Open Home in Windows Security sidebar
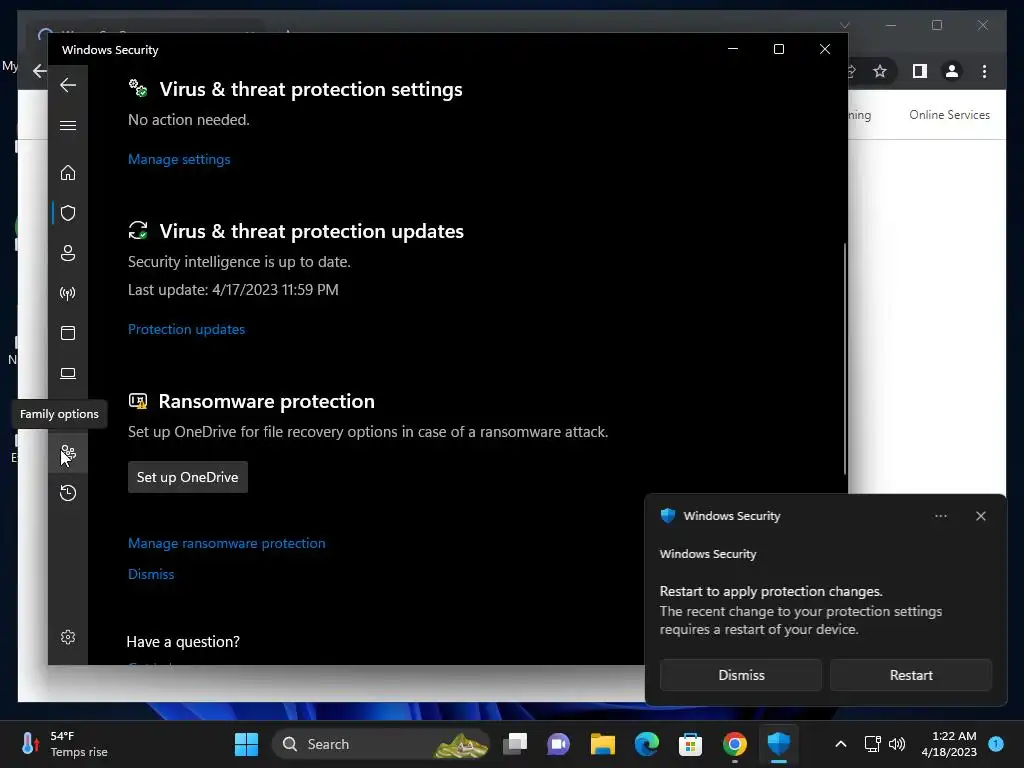This screenshot has height=768, width=1024. [68, 172]
